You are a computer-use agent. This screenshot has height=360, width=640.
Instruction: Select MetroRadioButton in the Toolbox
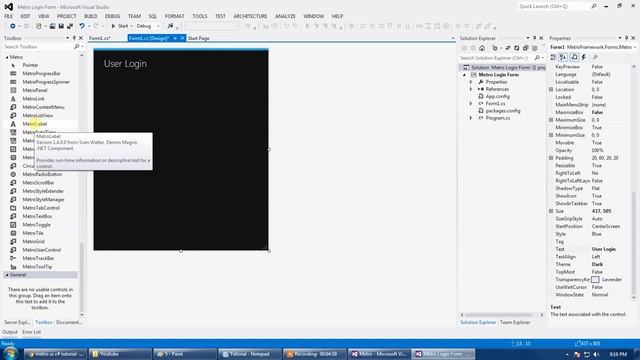pyautogui.click(x=42, y=174)
